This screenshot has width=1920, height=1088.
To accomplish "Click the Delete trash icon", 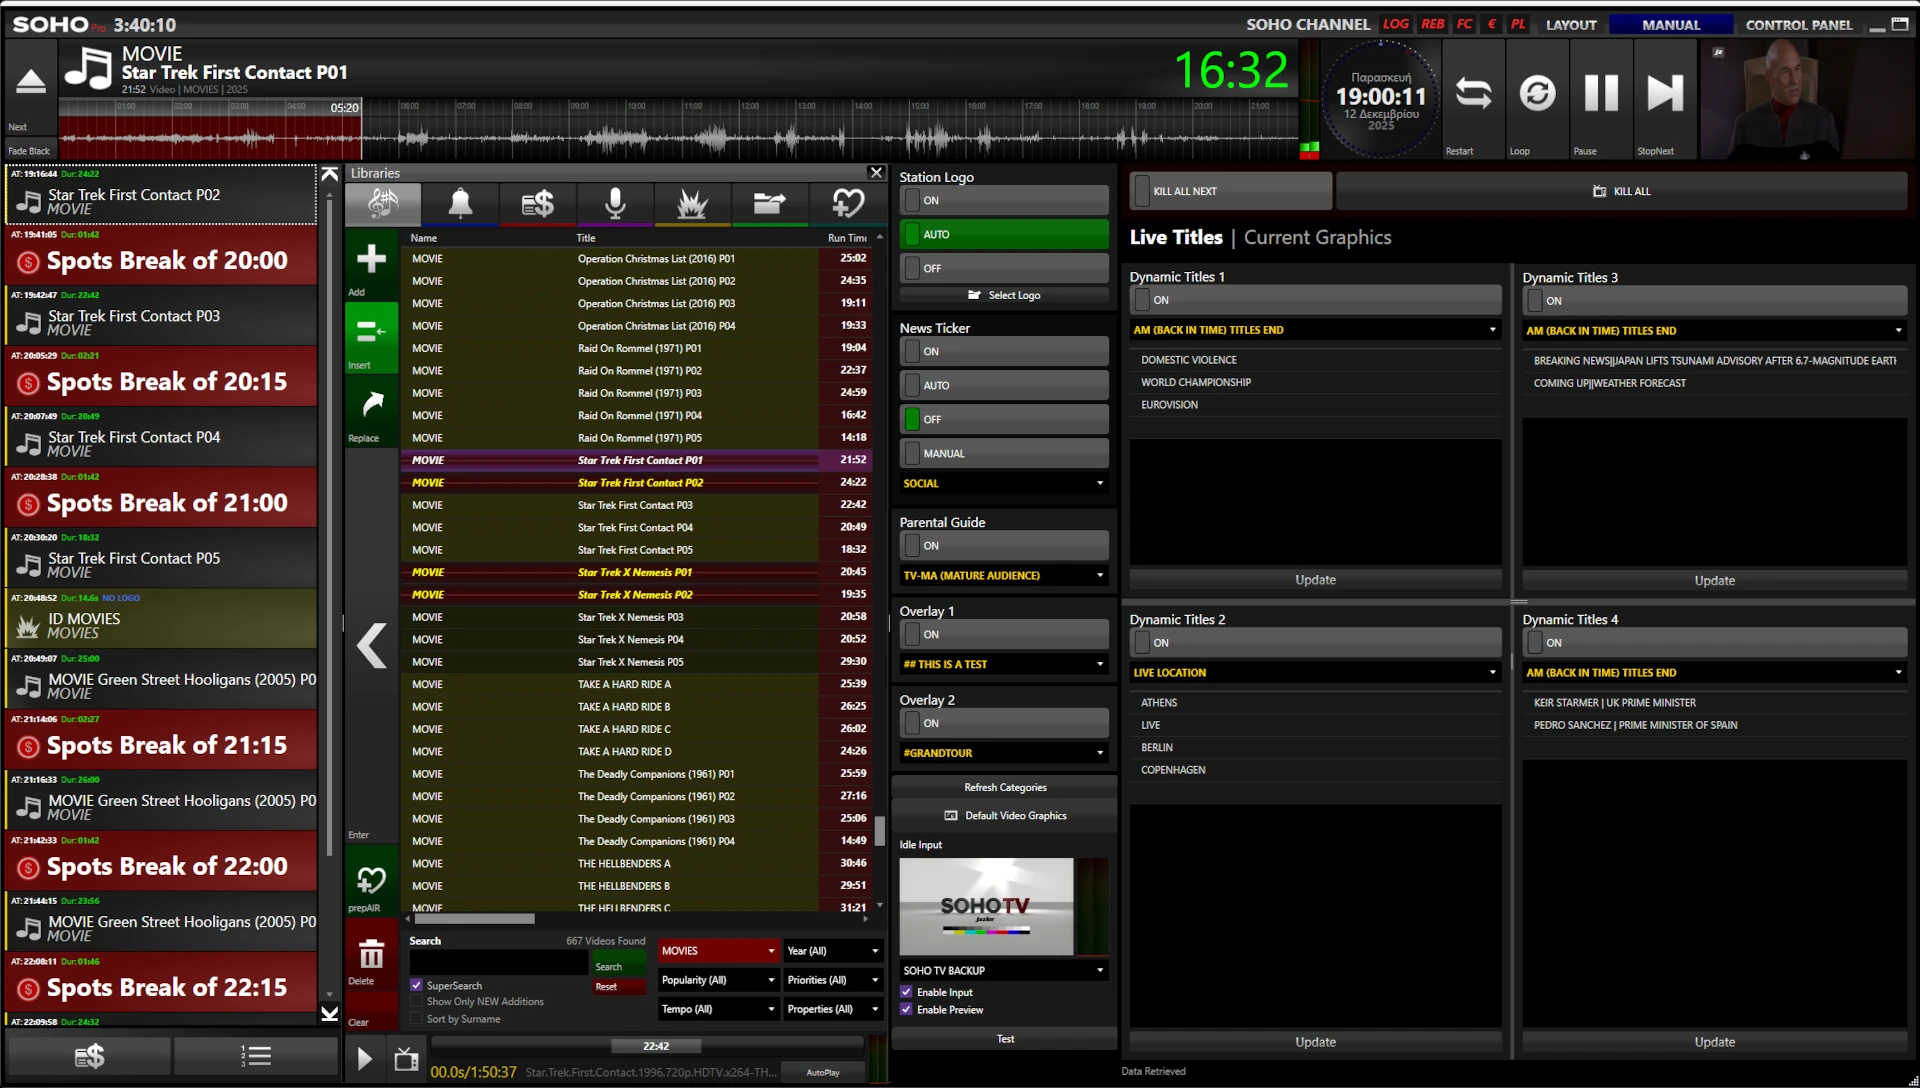I will tap(372, 954).
